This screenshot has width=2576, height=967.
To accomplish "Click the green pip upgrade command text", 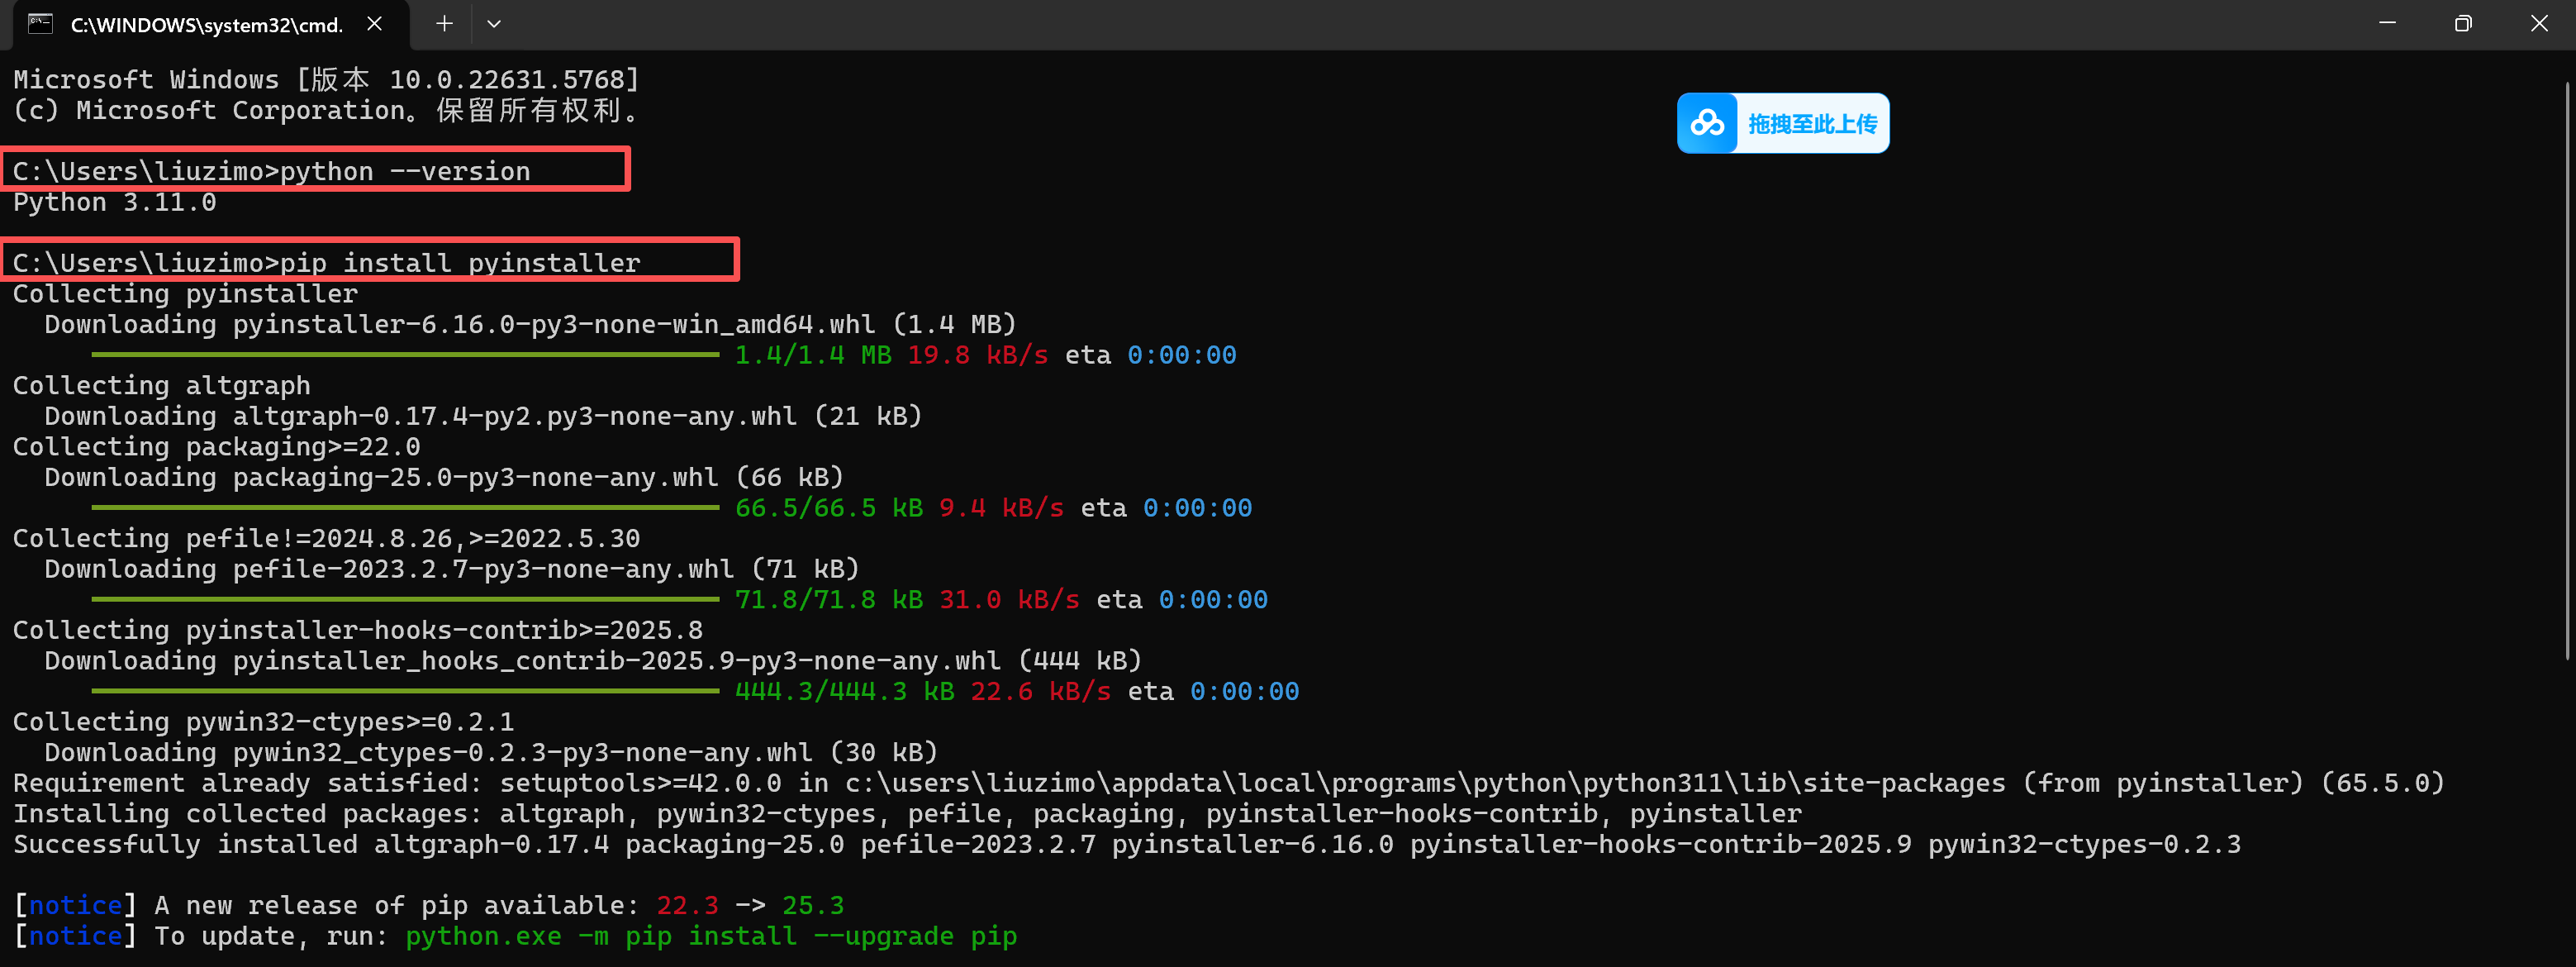I will (710, 936).
